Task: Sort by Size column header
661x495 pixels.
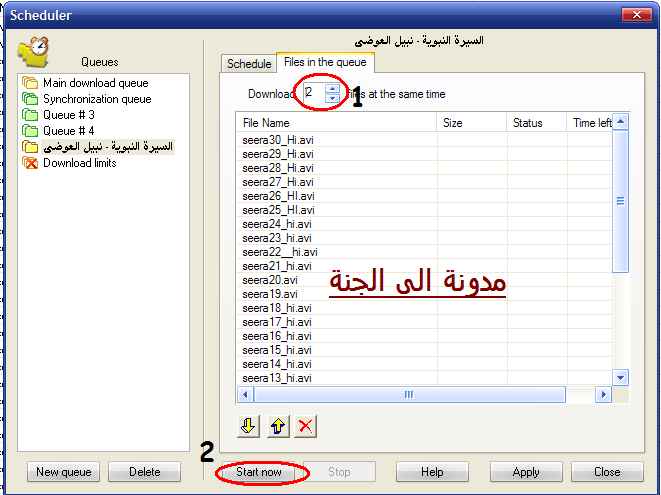Action: point(471,123)
